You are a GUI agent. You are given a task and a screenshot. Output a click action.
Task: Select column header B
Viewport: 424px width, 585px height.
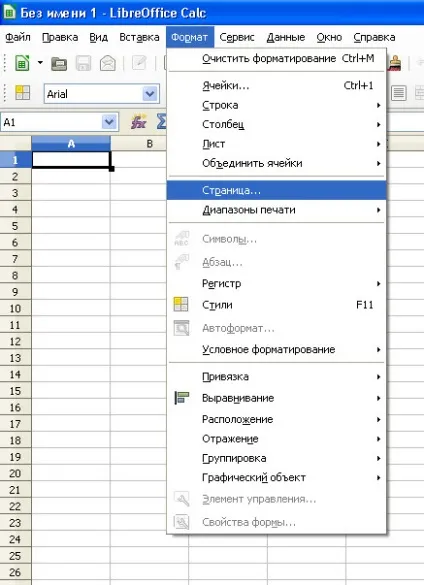[149, 144]
